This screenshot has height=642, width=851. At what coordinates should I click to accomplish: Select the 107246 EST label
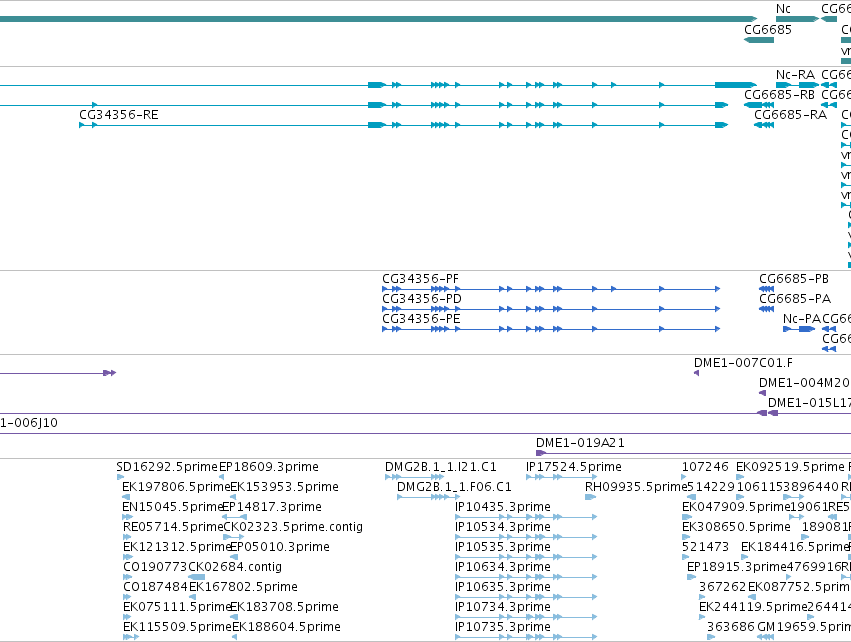click(x=705, y=467)
